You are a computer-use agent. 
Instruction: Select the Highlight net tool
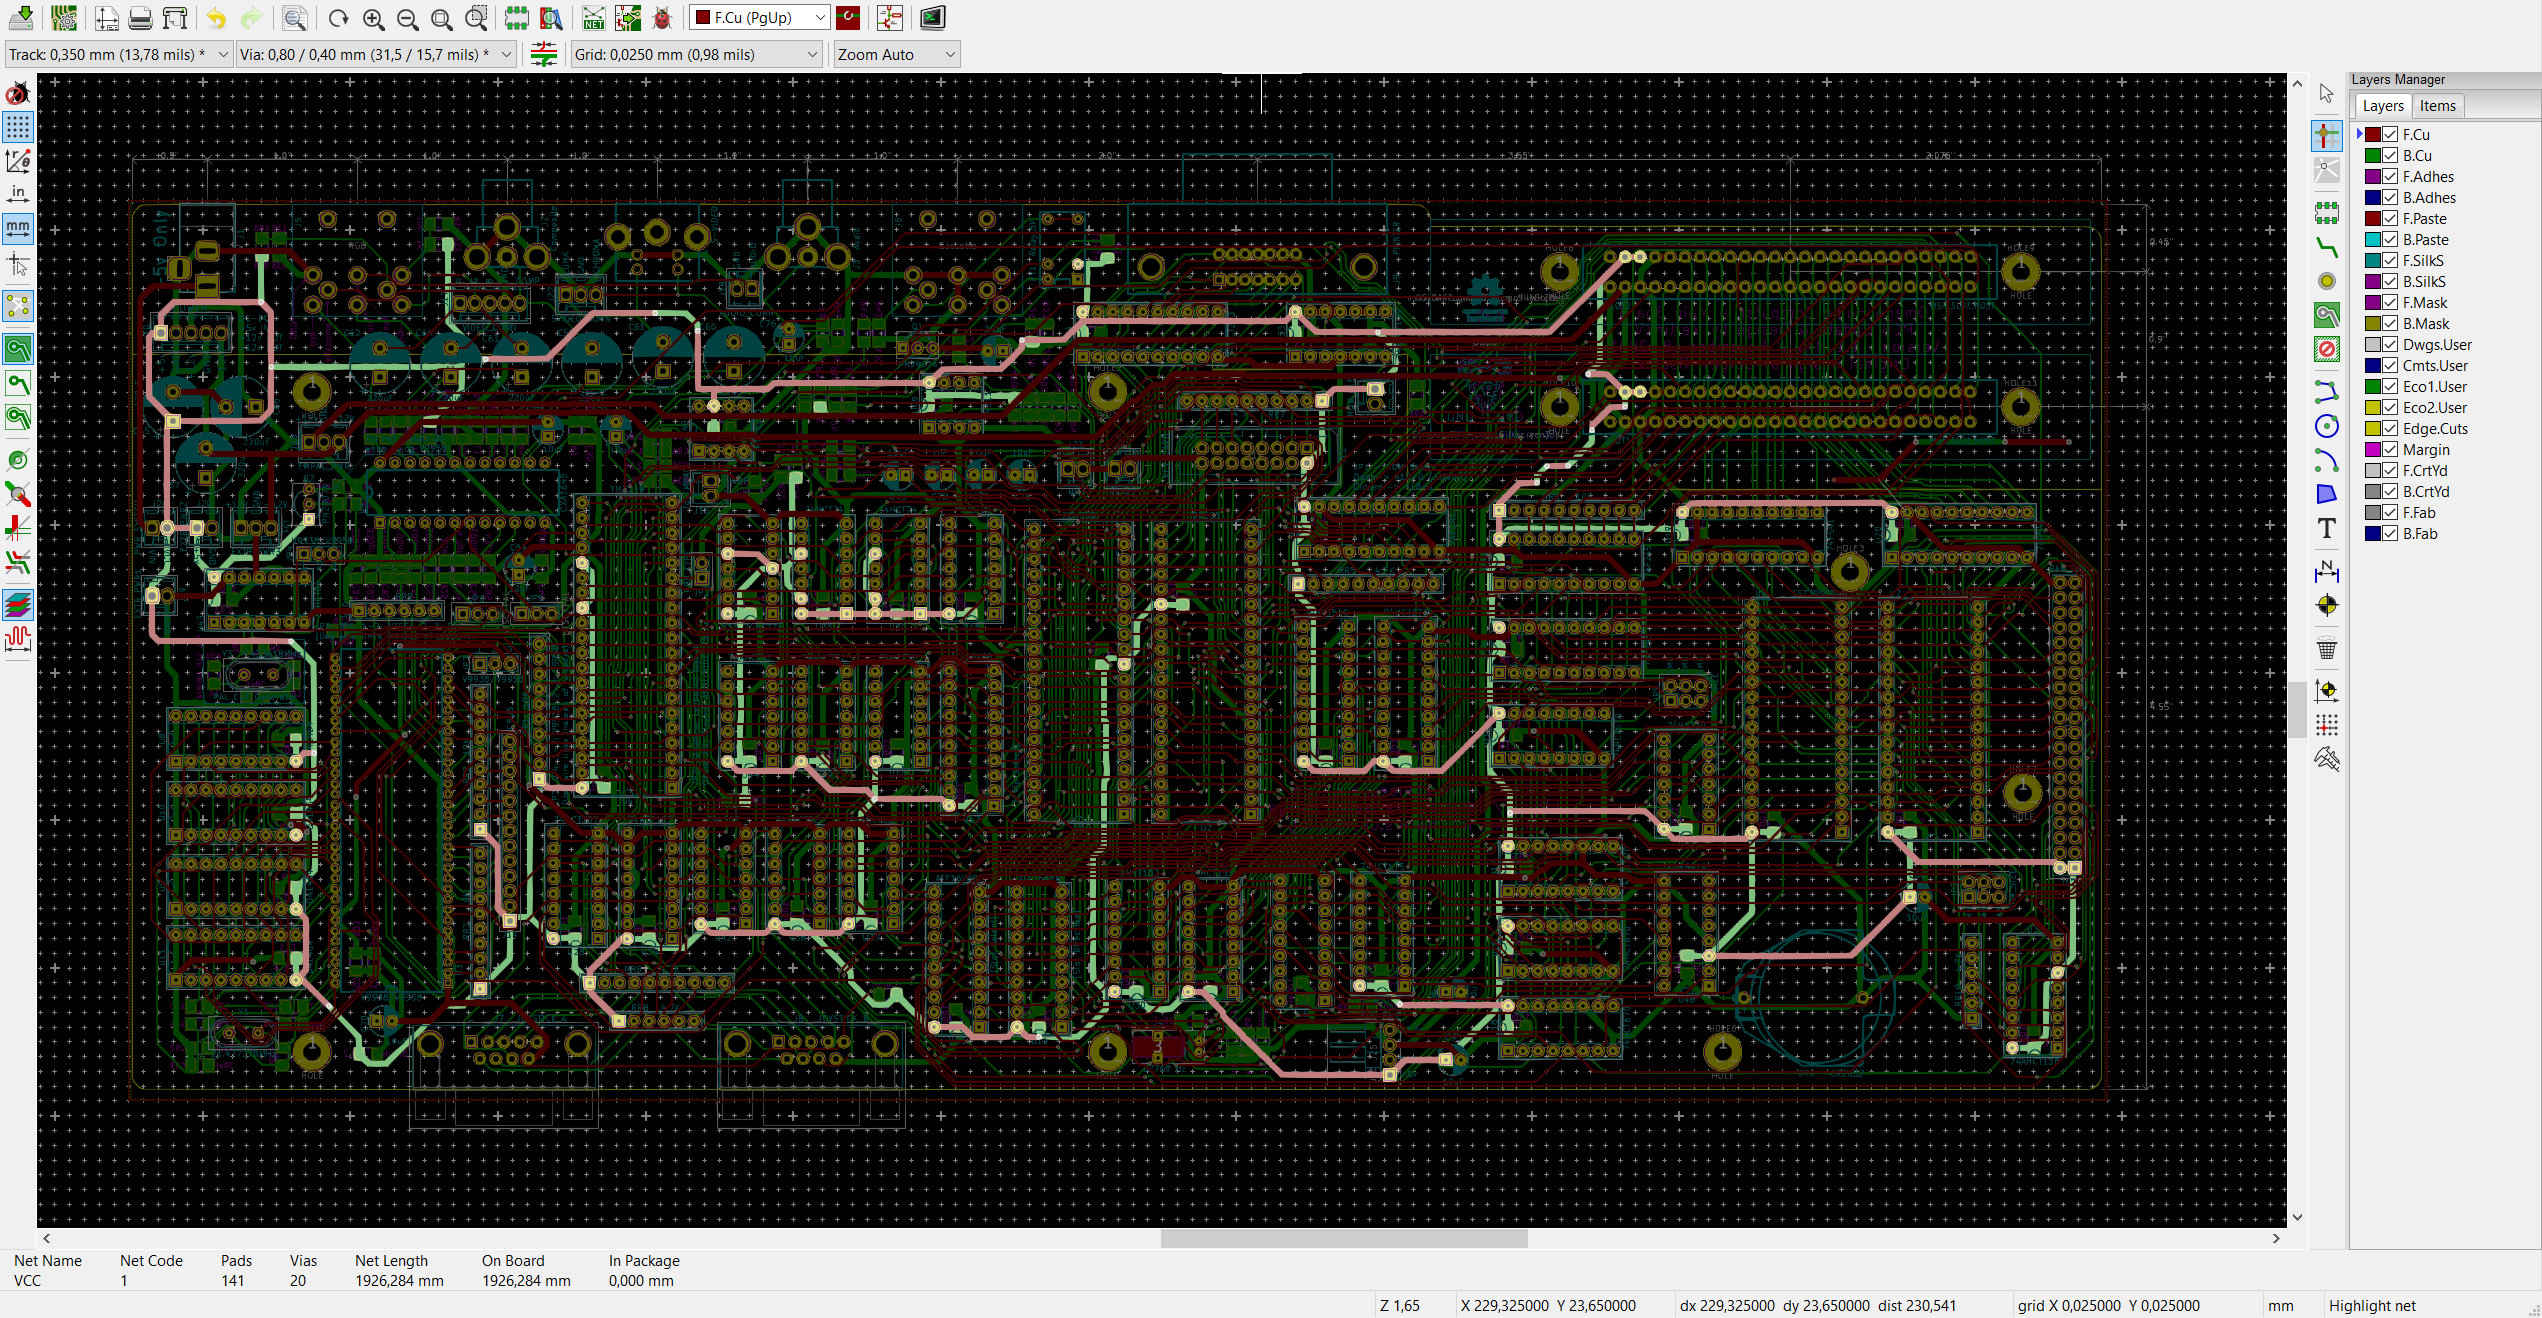pyautogui.click(x=2327, y=135)
